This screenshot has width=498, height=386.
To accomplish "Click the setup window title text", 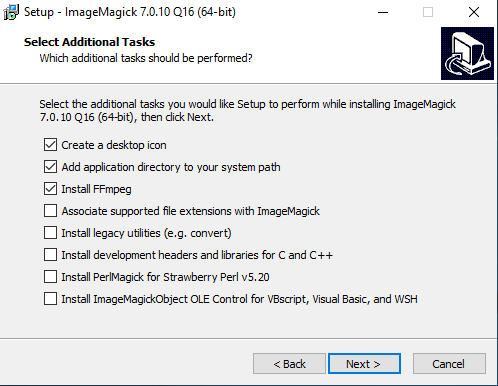I will pos(130,12).
